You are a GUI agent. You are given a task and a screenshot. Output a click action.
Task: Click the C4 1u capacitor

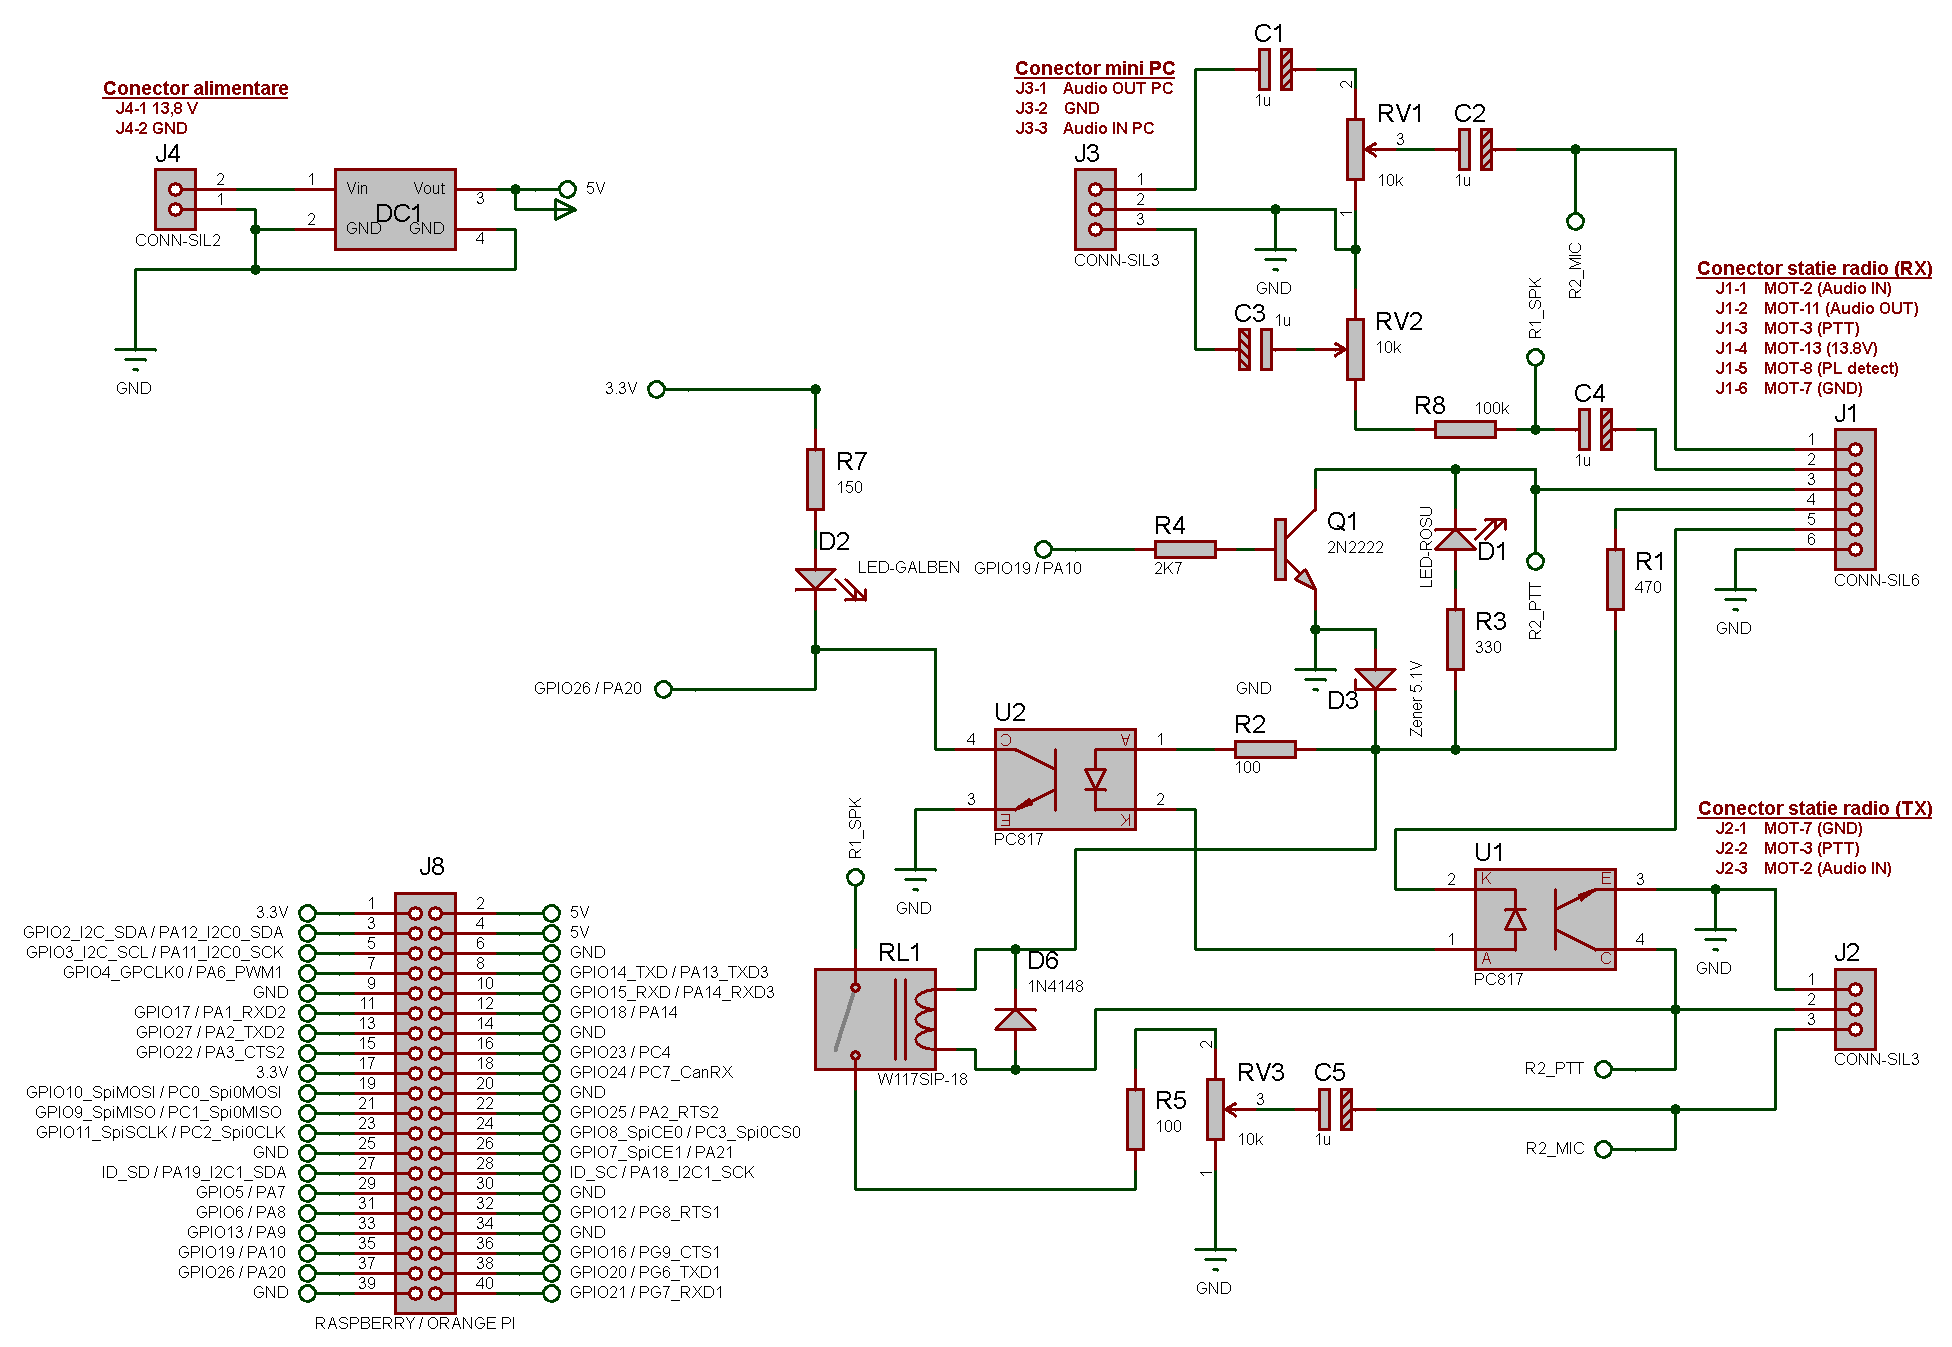pos(1595,429)
